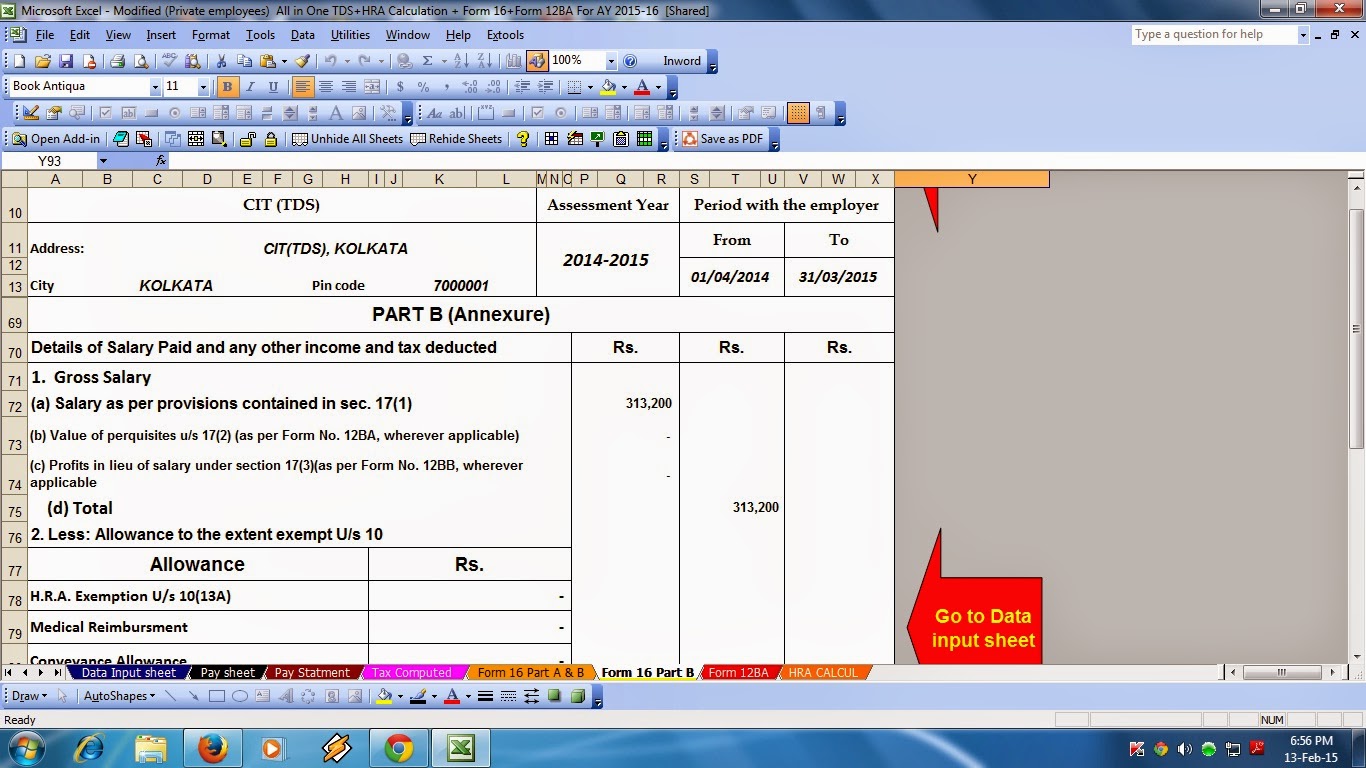
Task: Expand the help question box dropdown
Action: [1303, 35]
